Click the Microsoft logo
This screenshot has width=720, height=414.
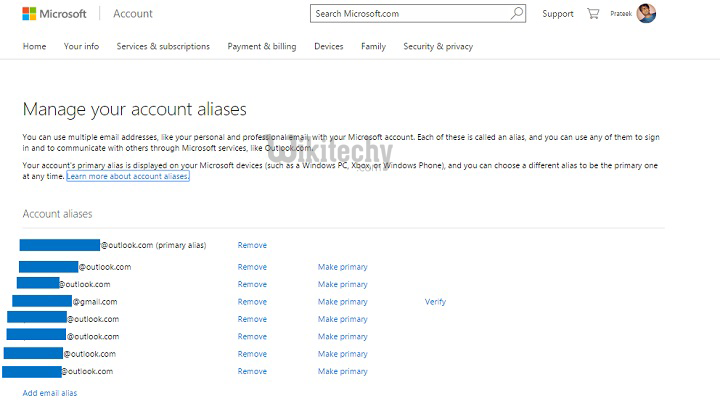(x=55, y=14)
